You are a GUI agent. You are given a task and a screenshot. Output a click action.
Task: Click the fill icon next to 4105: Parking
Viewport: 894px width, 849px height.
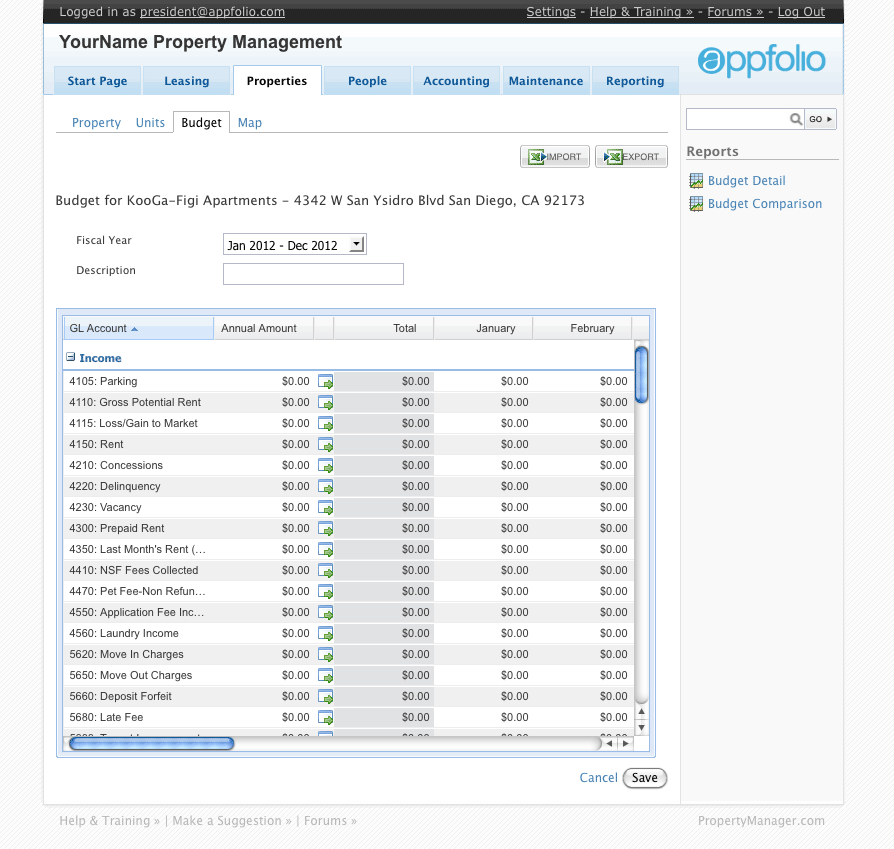click(x=325, y=381)
